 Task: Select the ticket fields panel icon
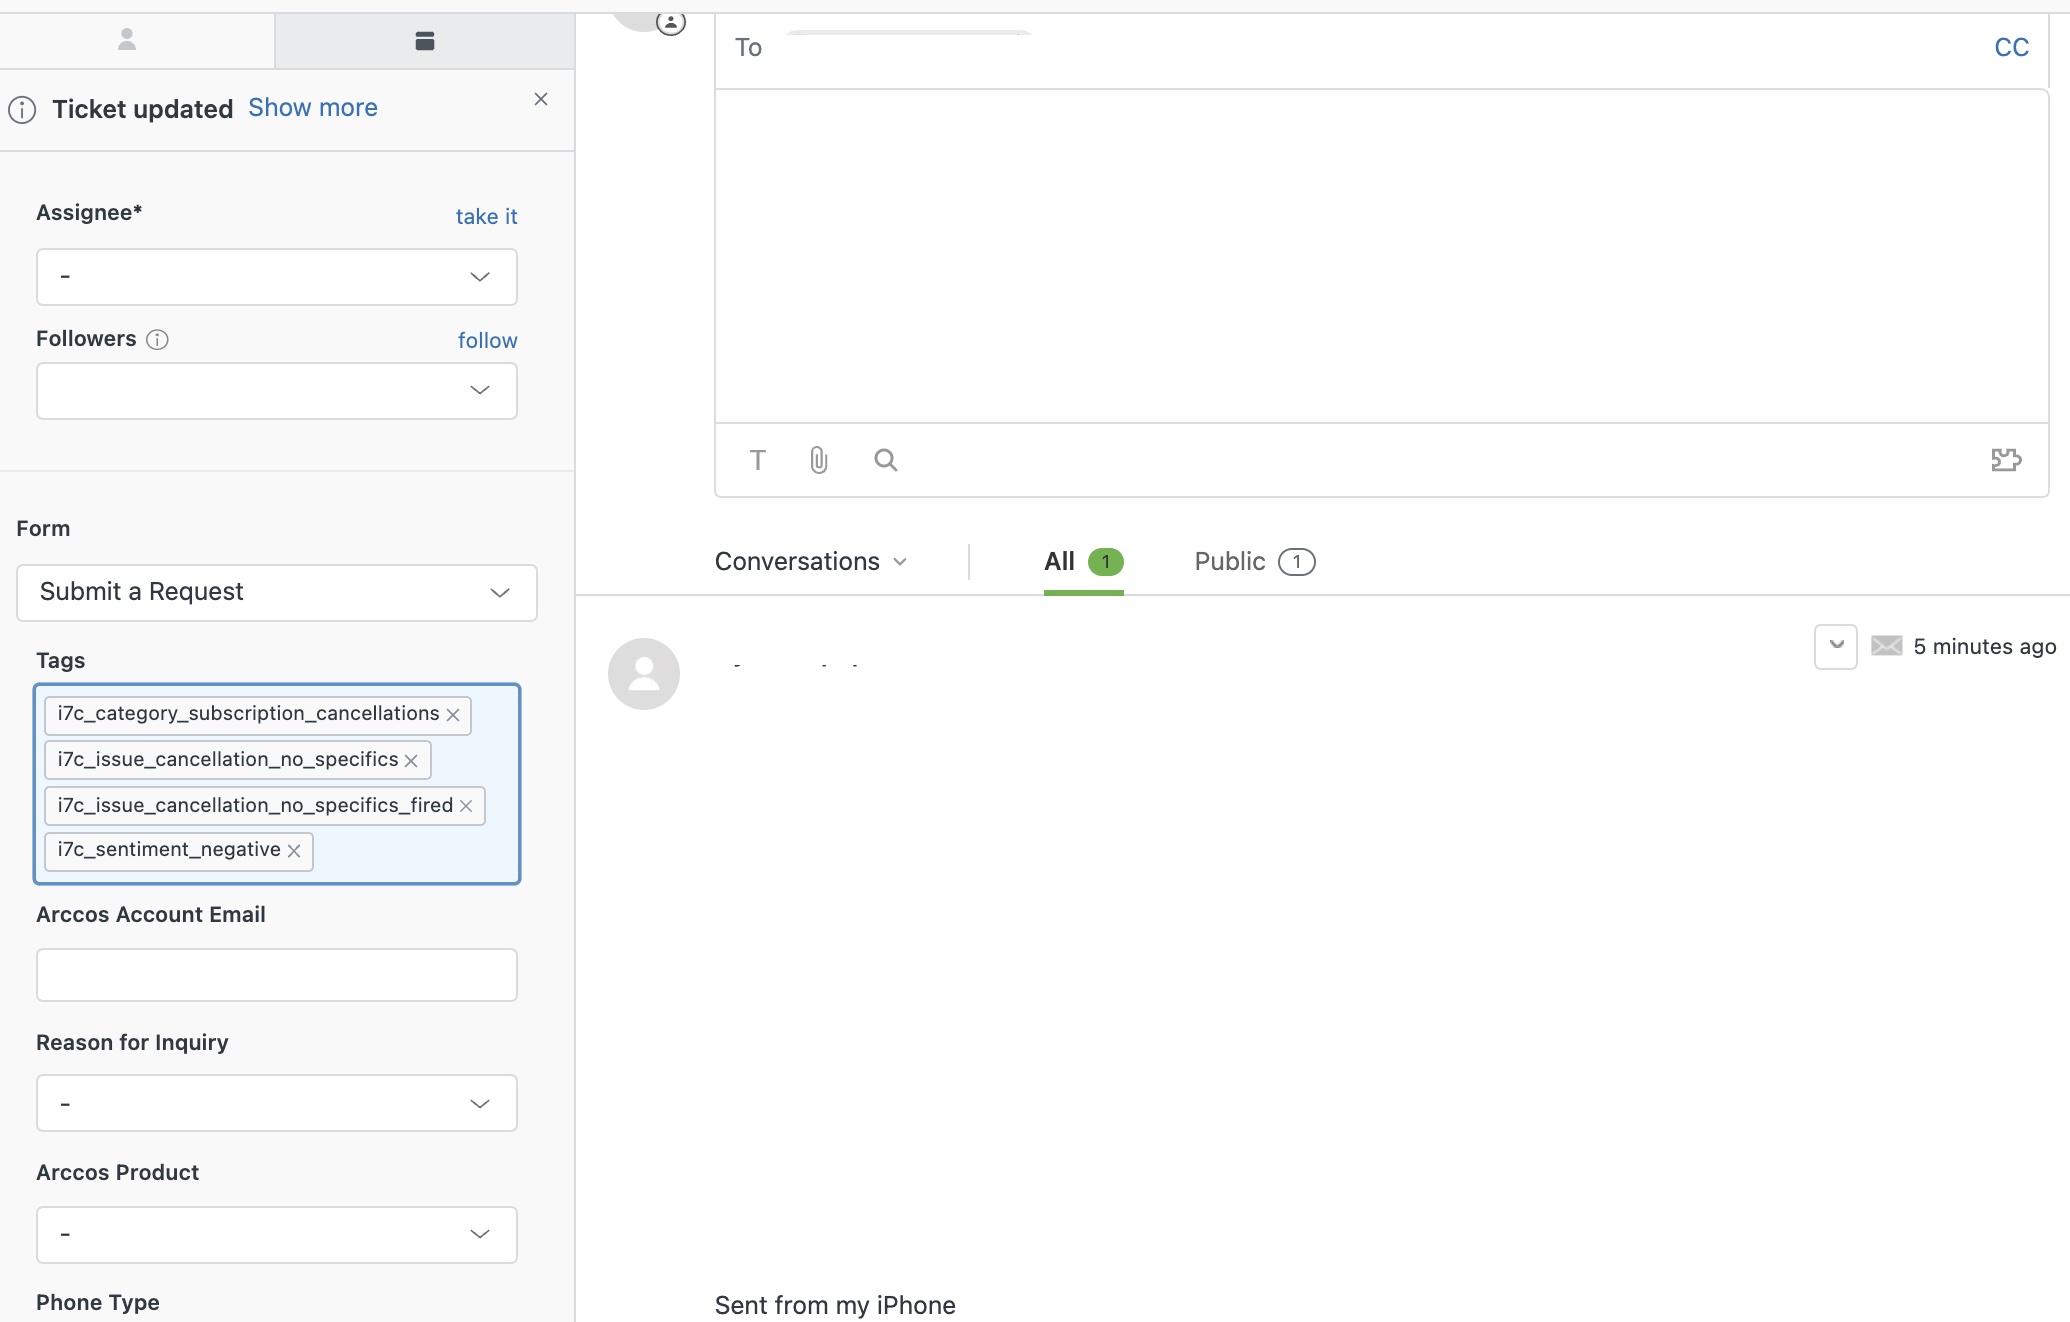click(424, 40)
